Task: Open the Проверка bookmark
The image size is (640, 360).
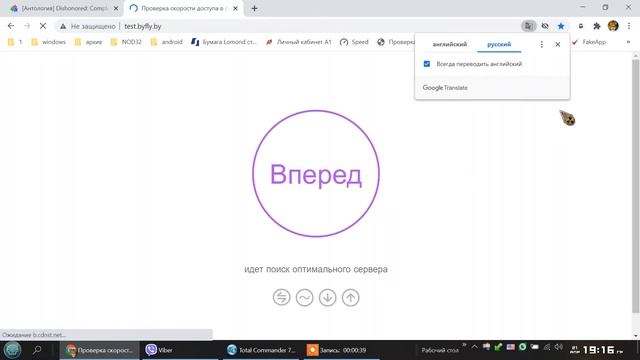Action: point(395,42)
